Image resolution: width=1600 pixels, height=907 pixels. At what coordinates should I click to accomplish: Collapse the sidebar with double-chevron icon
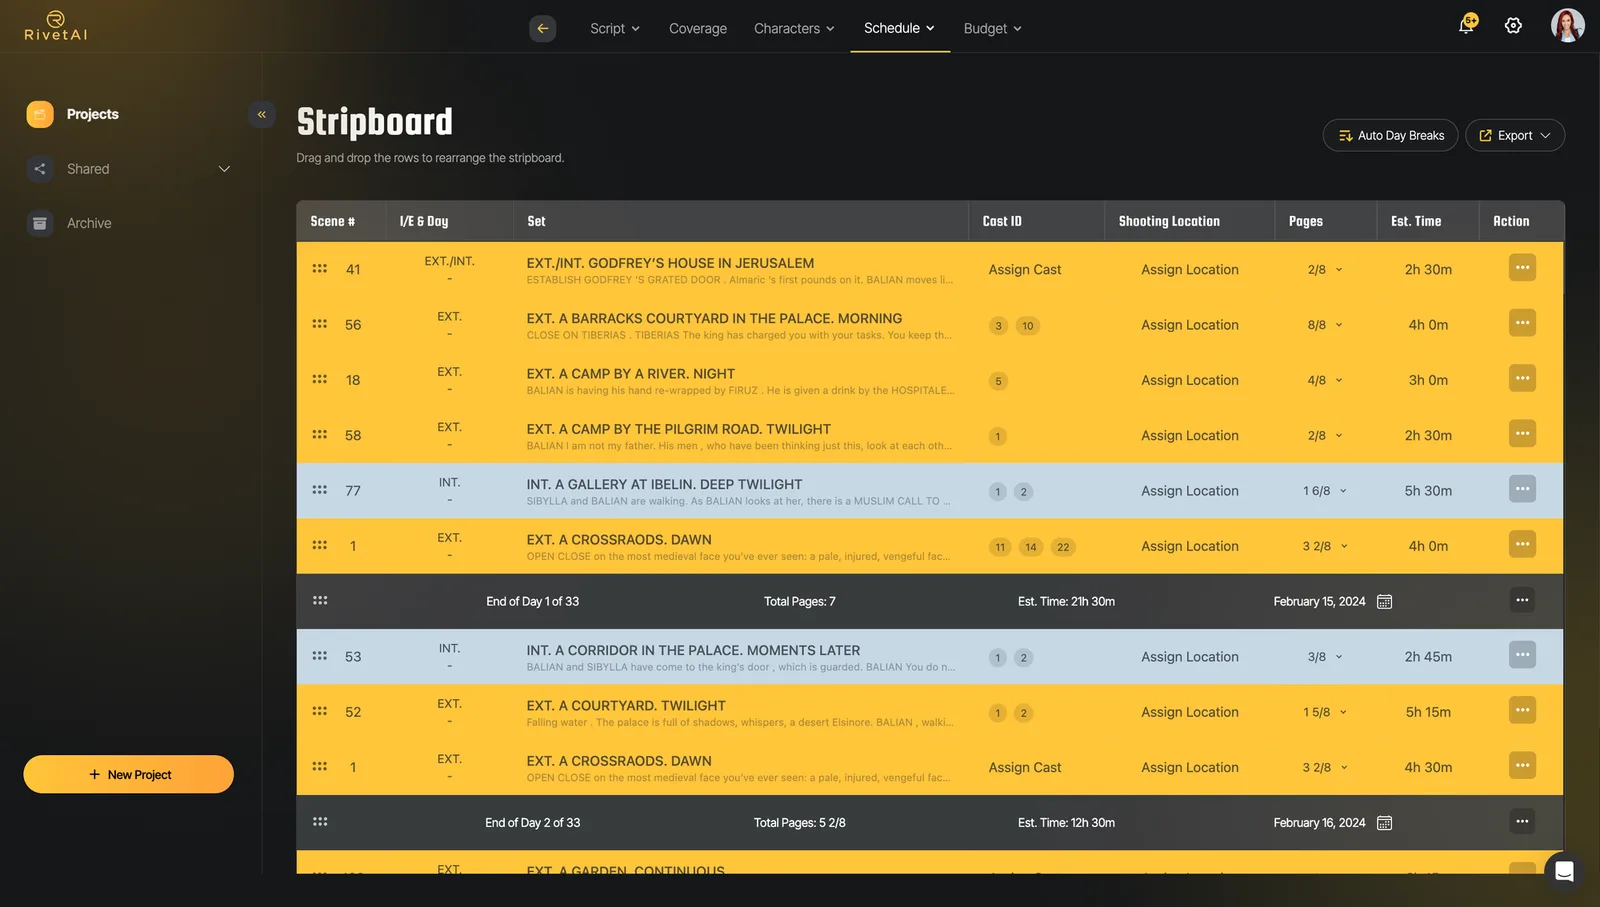(261, 114)
